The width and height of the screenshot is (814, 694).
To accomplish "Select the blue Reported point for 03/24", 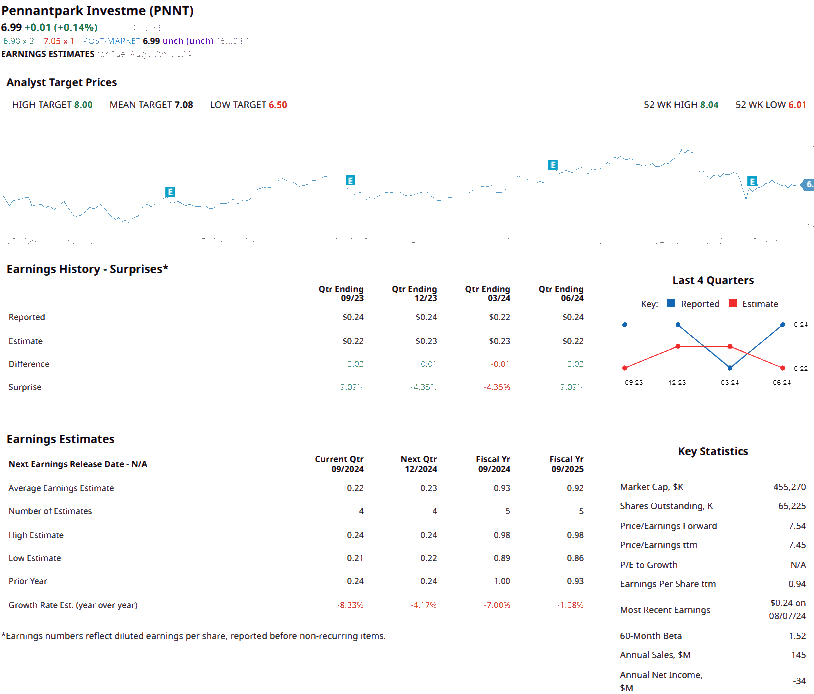I will point(730,368).
